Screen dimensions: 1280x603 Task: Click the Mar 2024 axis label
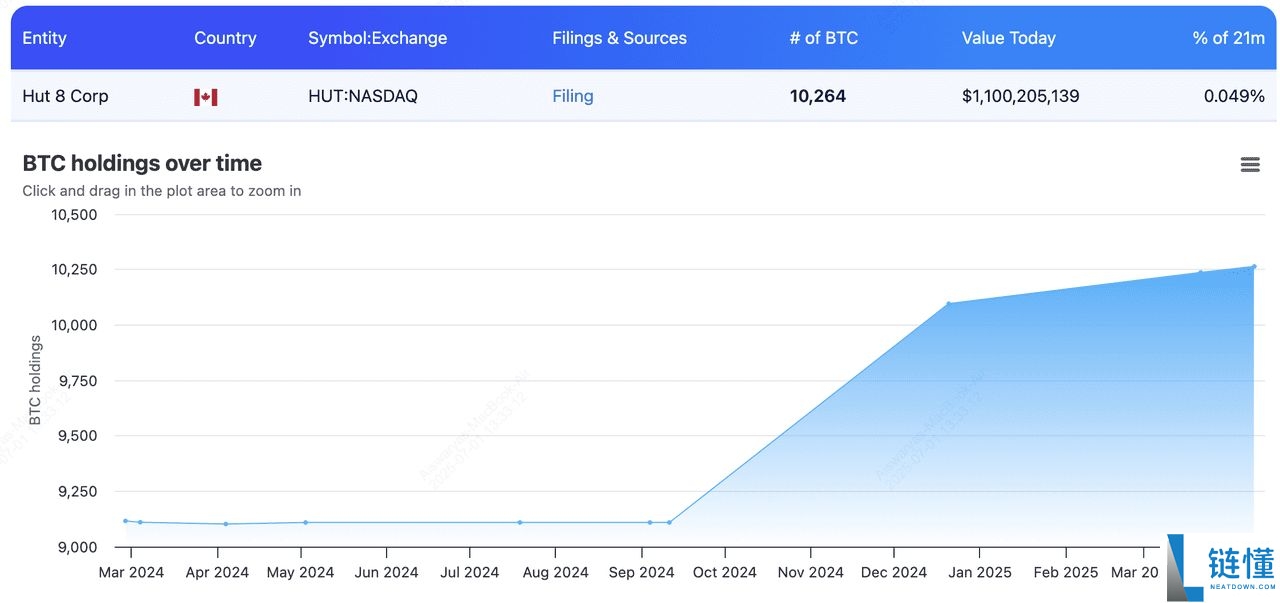click(131, 571)
